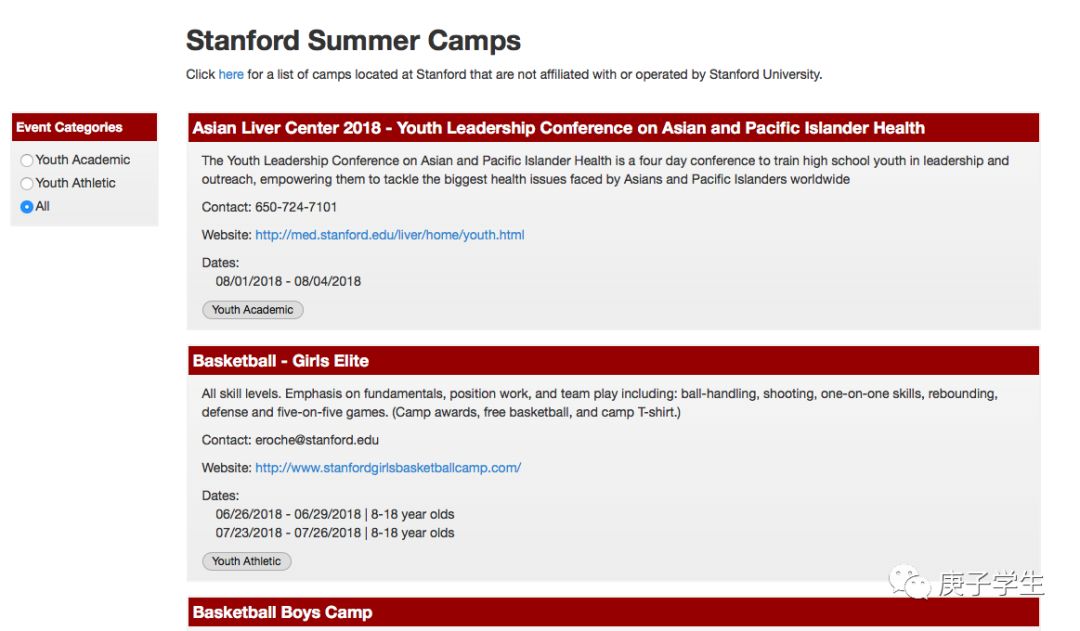Image resolution: width=1080 pixels, height=631 pixels.
Task: Click the 08/01/2018 - 08/04/2018 date range
Action: tap(288, 282)
